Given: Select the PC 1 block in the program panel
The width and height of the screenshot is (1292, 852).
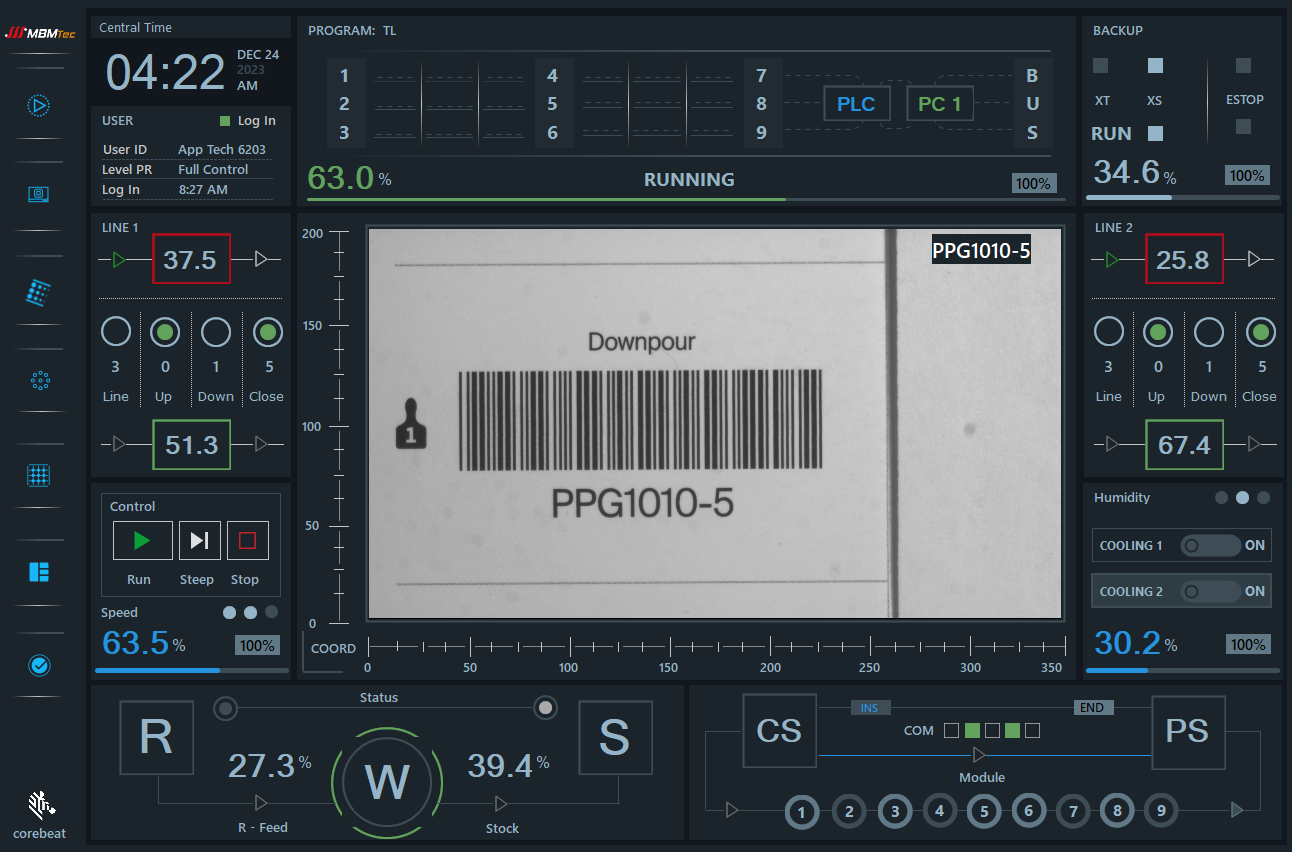Looking at the screenshot, I should click(940, 103).
